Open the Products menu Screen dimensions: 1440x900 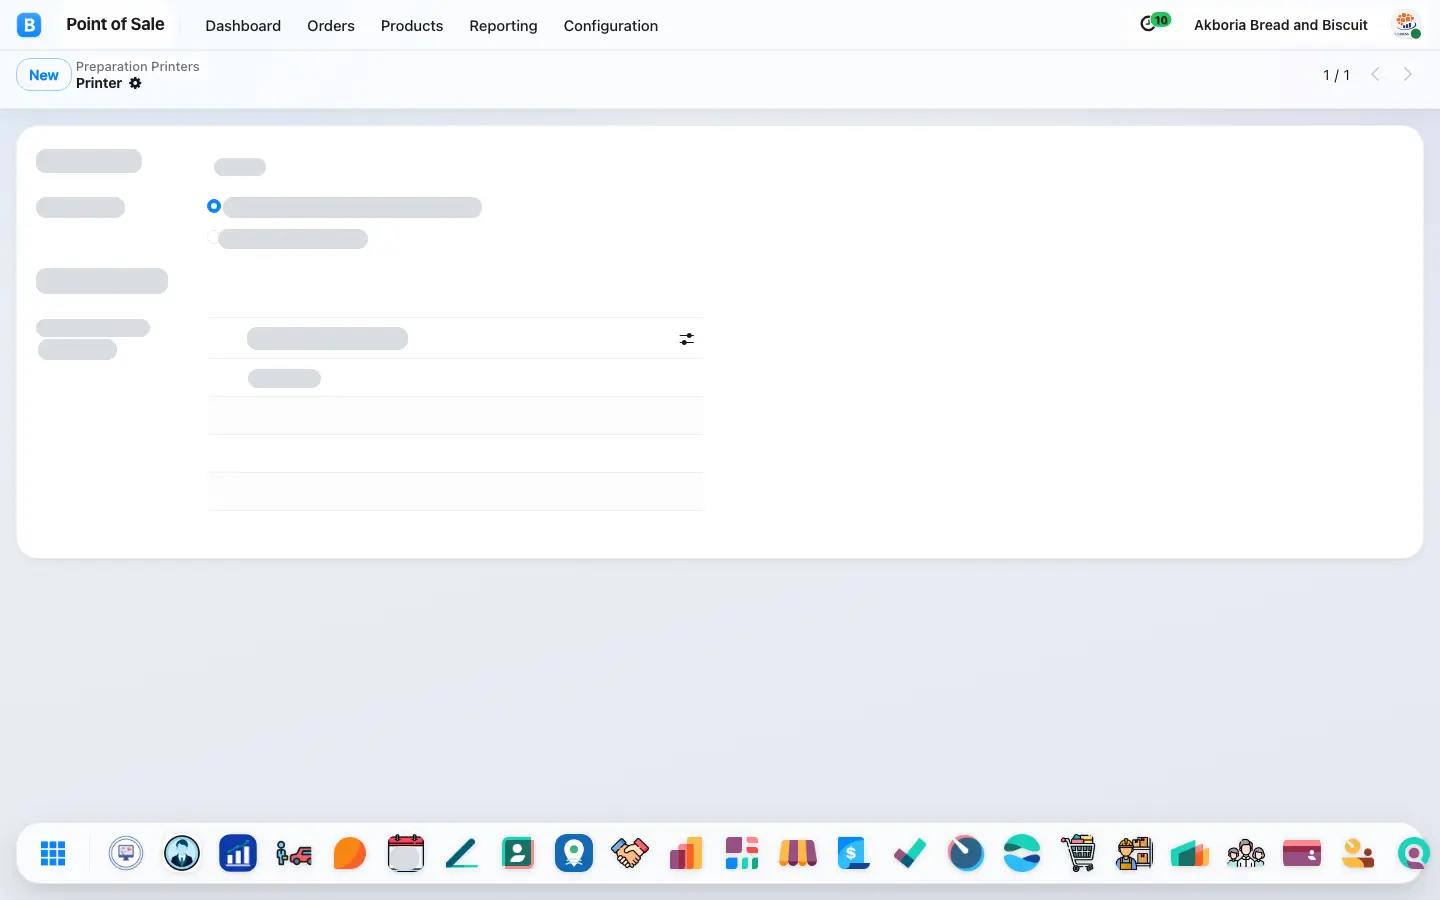(x=412, y=26)
